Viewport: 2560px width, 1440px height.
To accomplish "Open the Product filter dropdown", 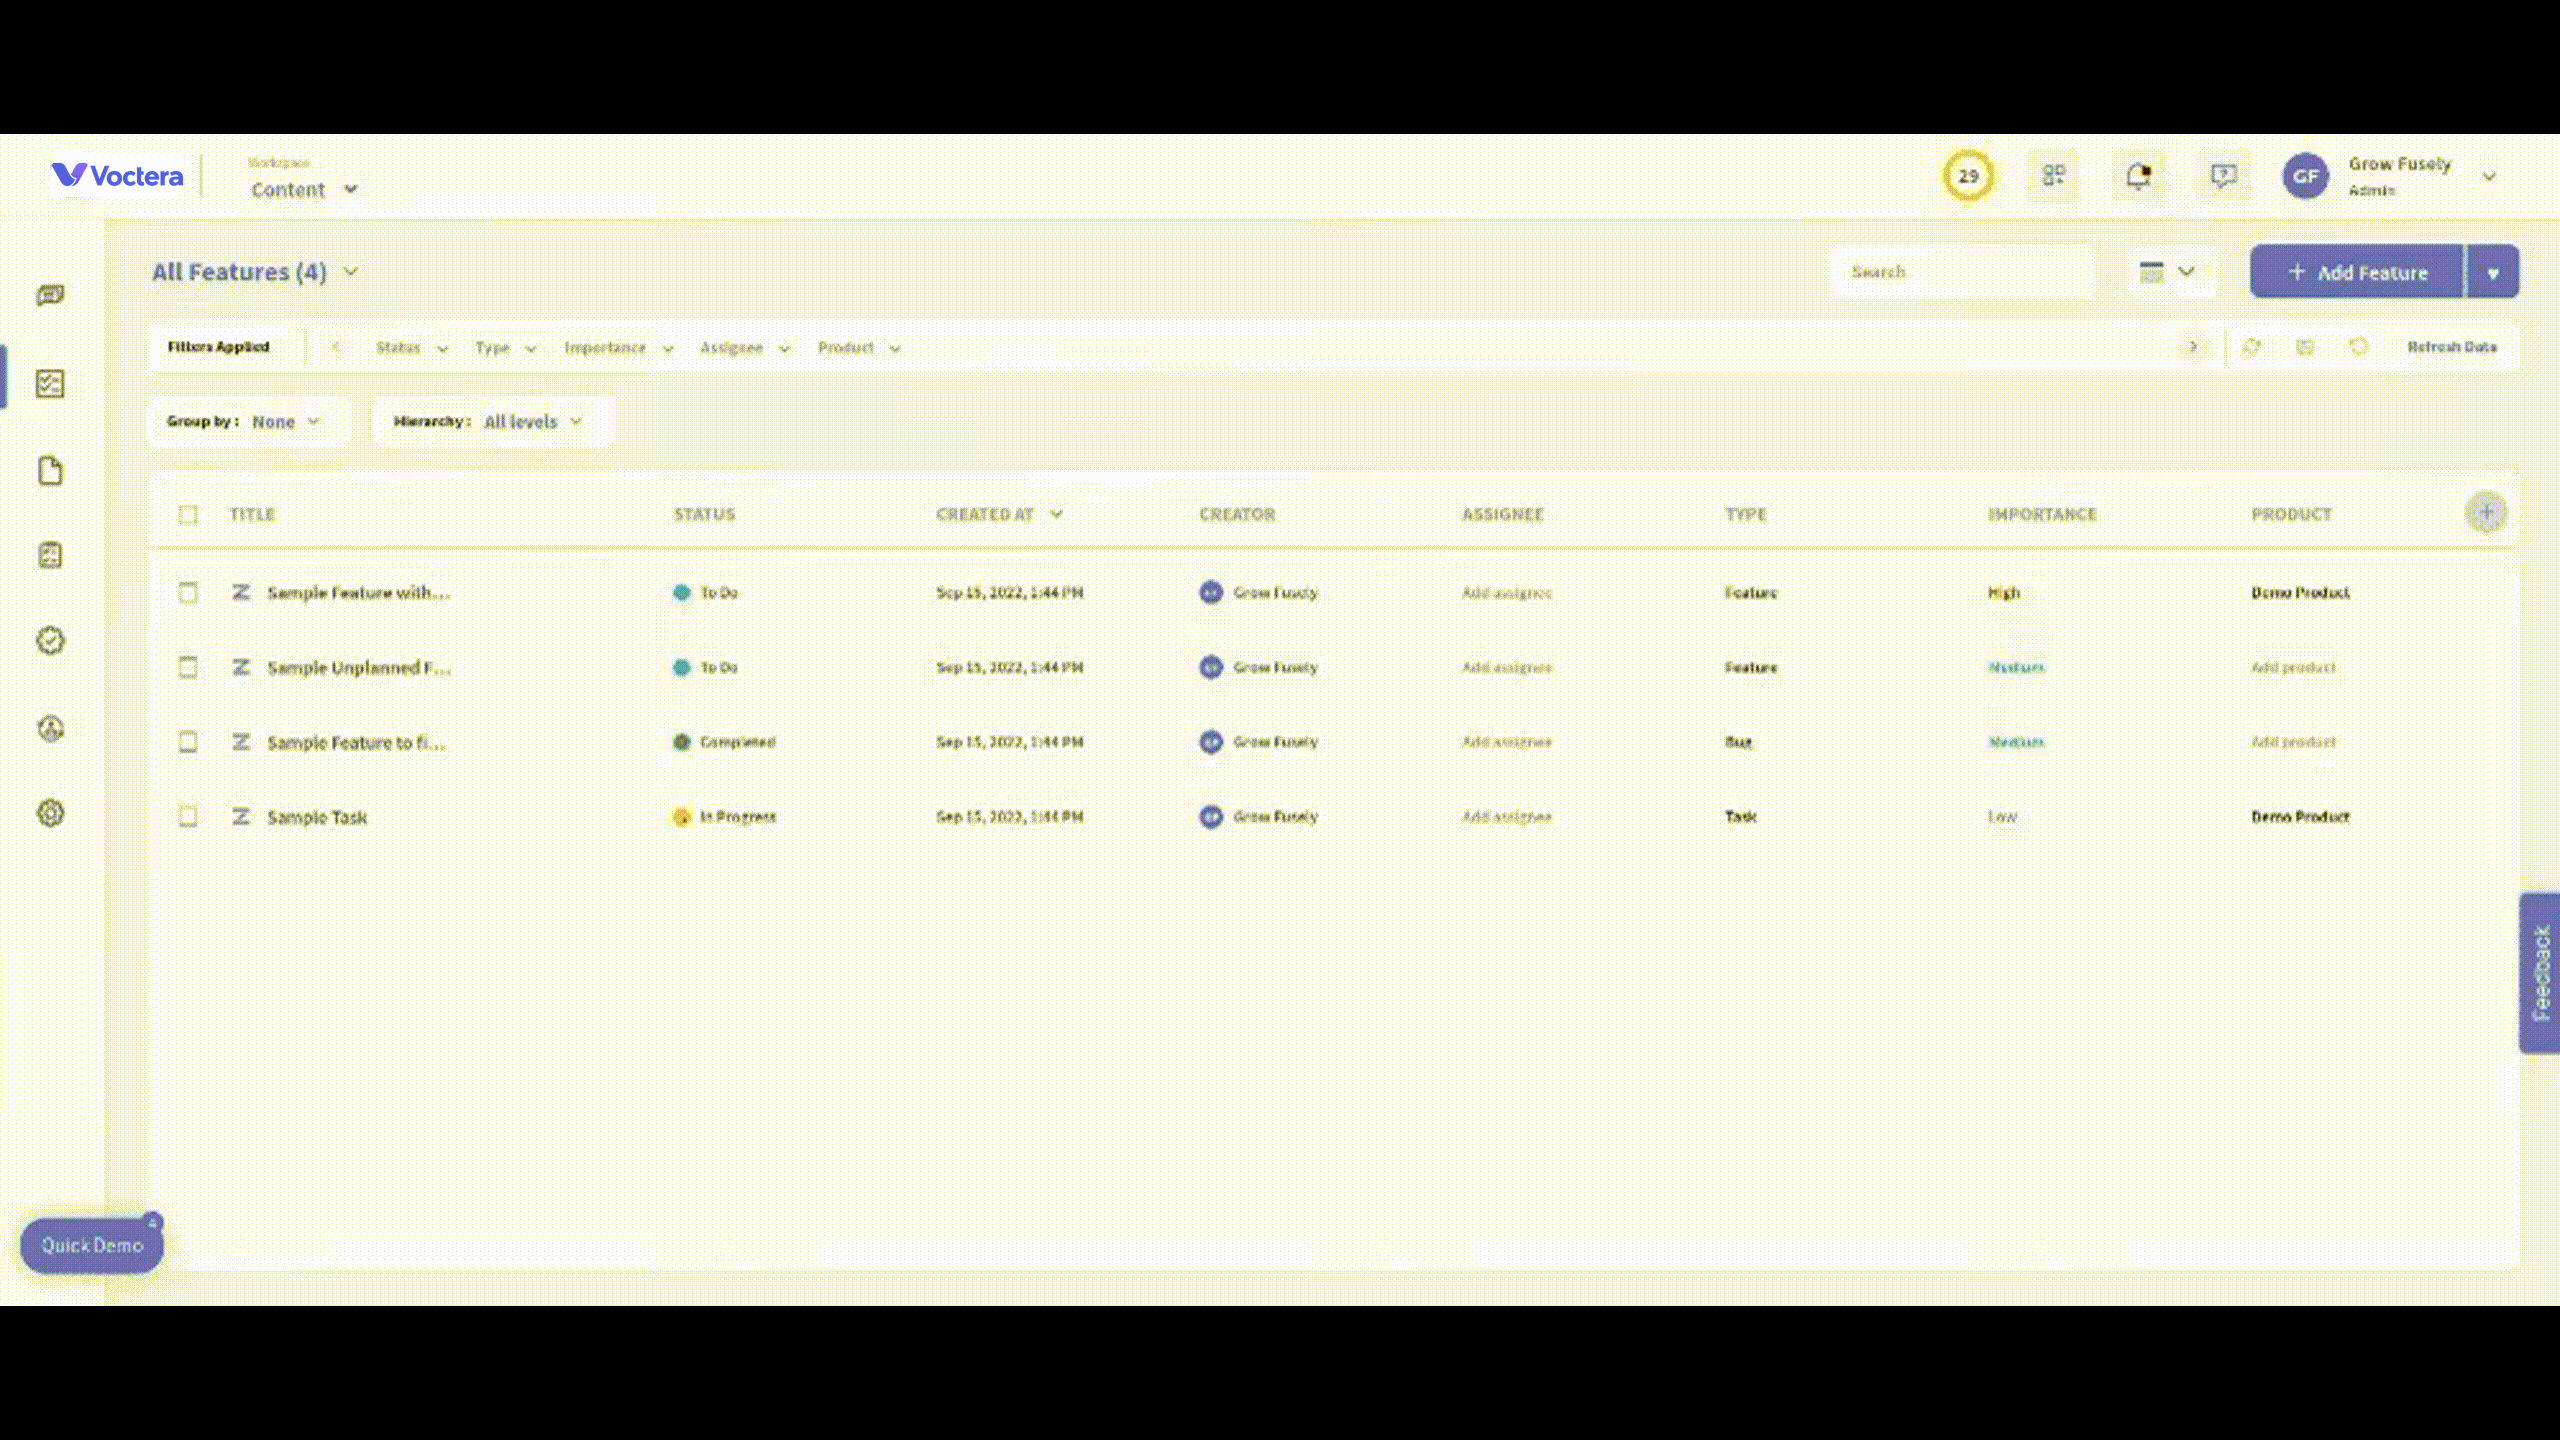I will (x=859, y=348).
